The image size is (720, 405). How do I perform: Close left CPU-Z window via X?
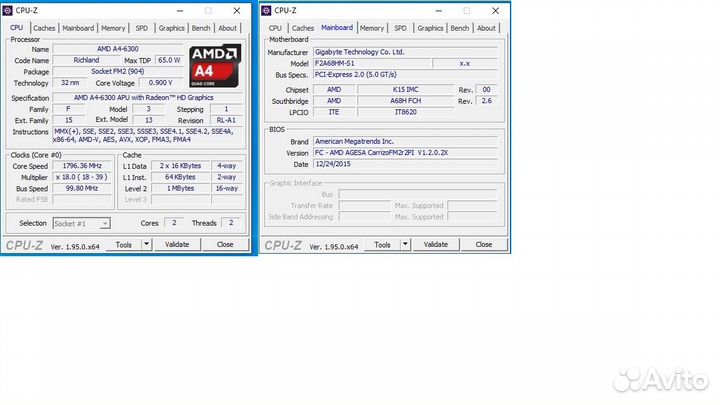point(237,11)
